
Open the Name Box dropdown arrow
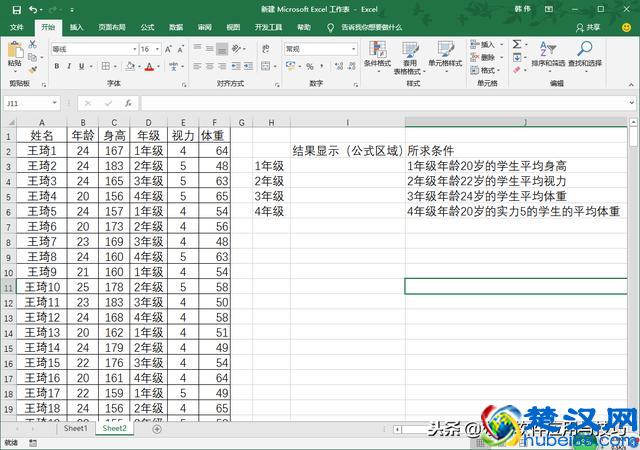[55, 103]
